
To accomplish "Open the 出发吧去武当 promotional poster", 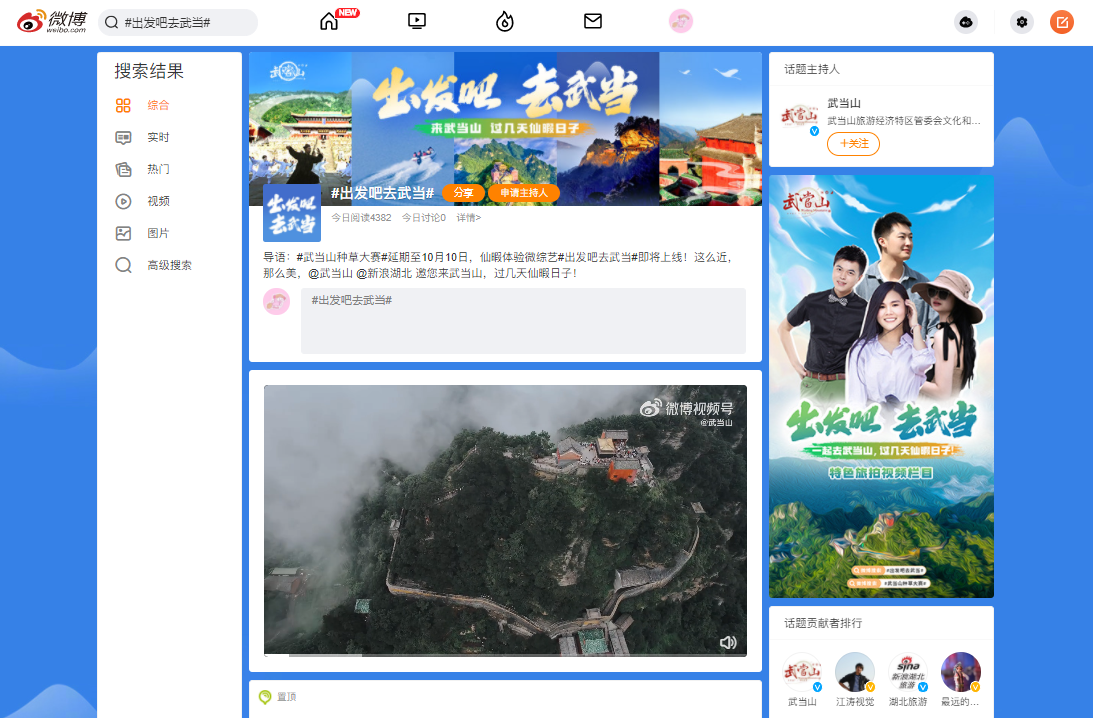I will tap(881, 387).
